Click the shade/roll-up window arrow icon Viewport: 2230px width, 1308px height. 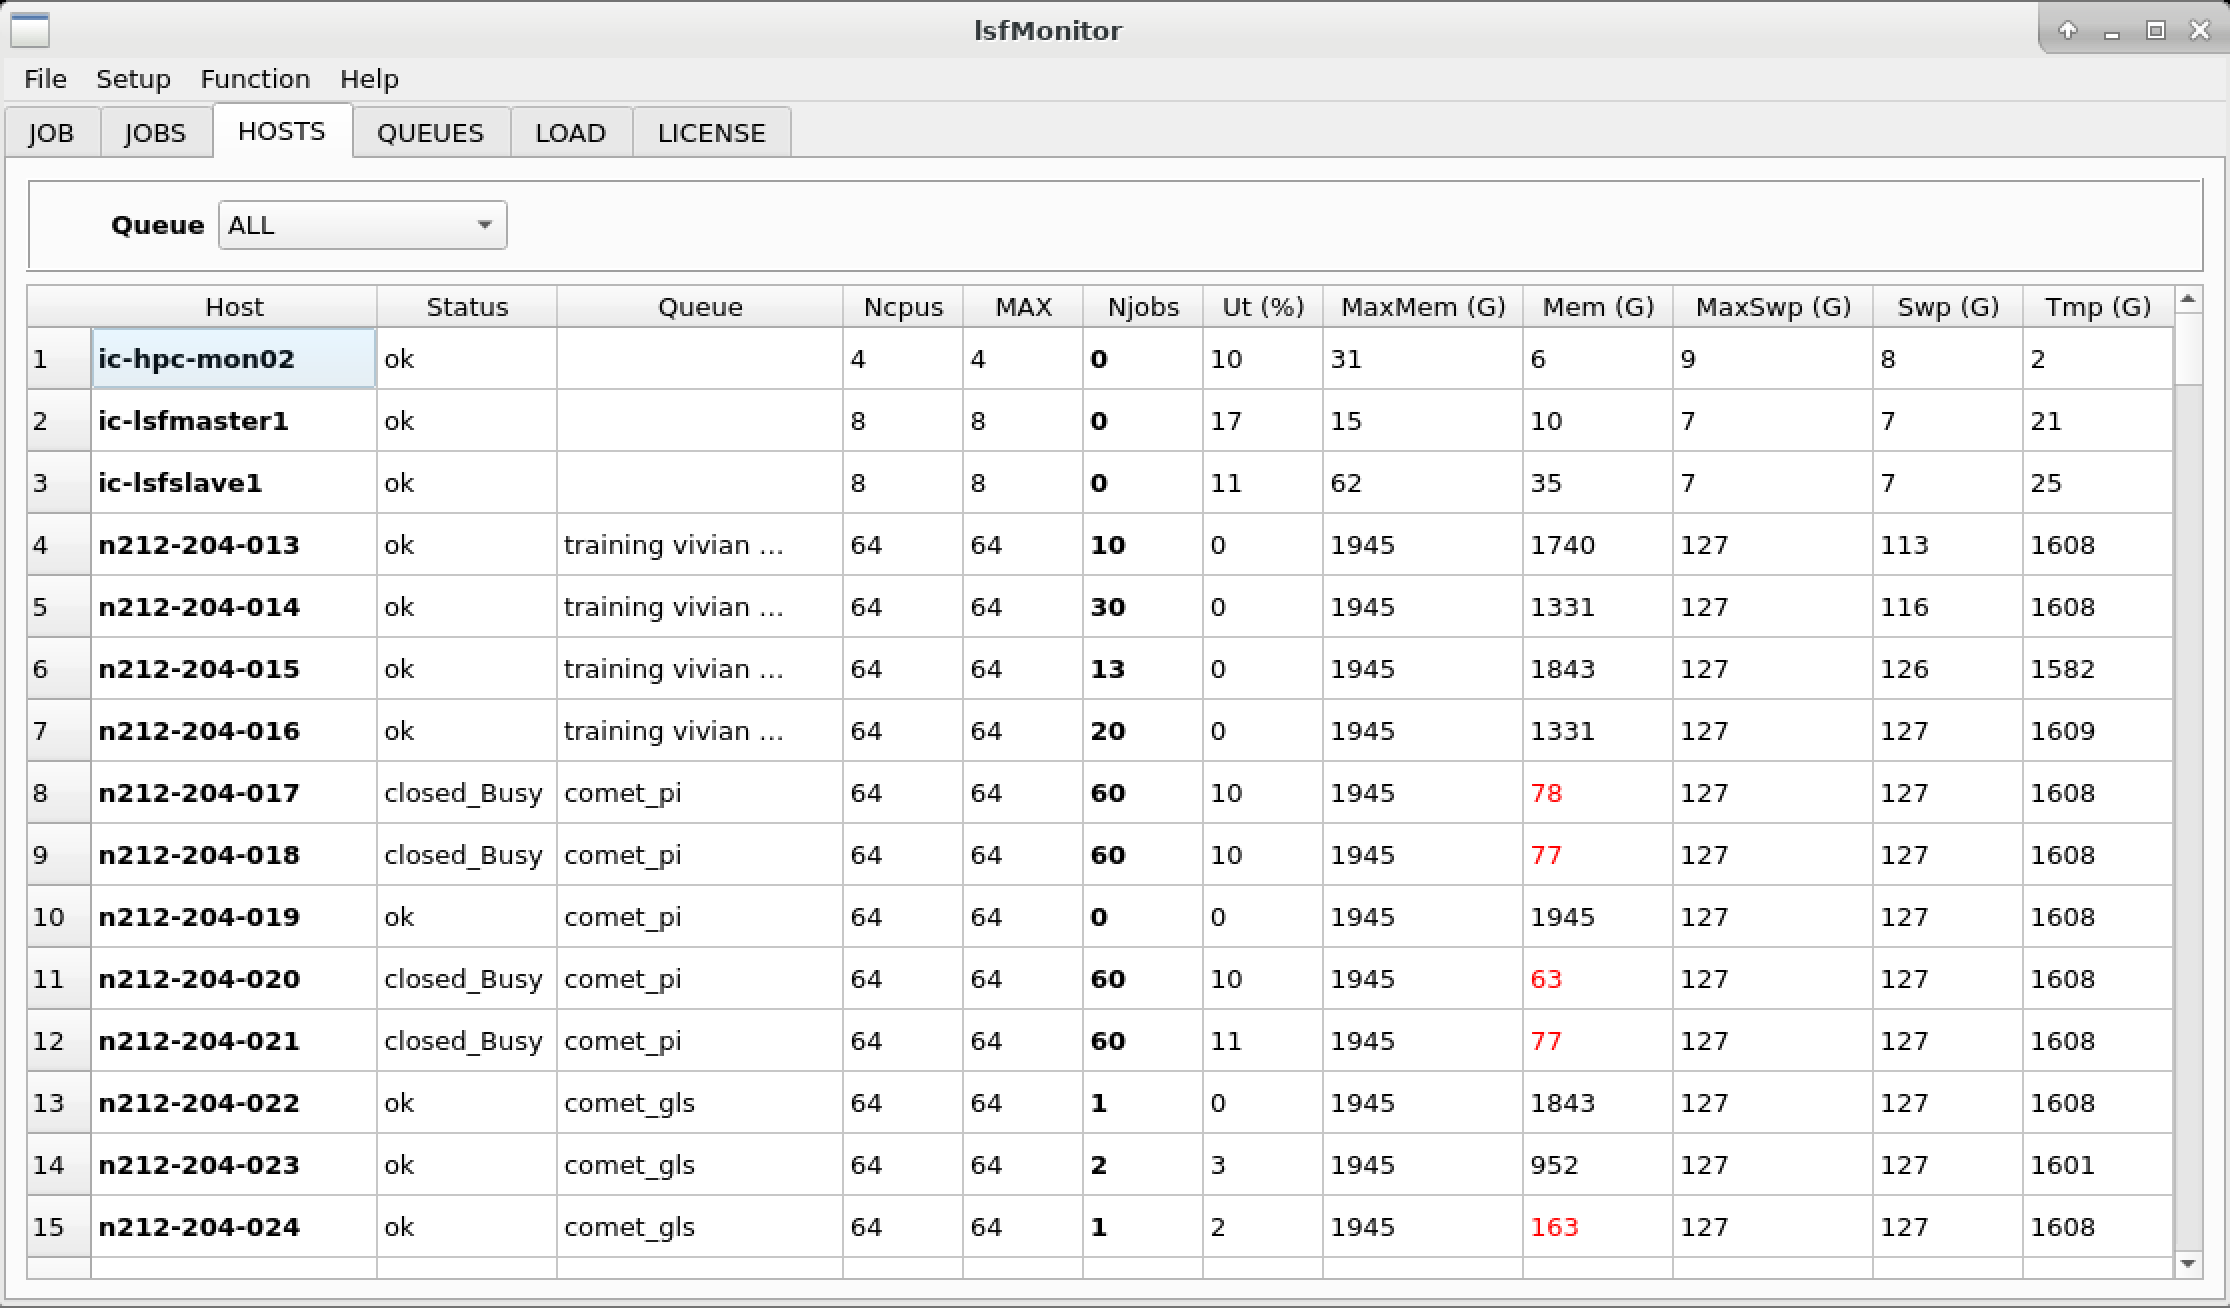point(2067,30)
